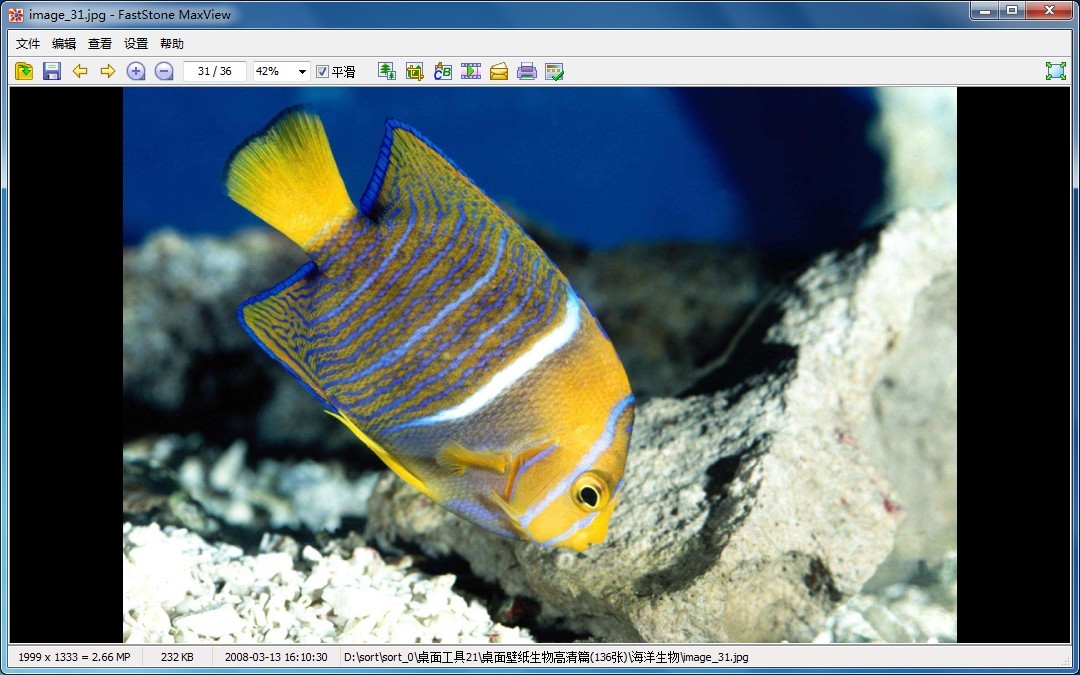Toggle the 平滑 smoothing checkbox
This screenshot has width=1080, height=675.
[x=322, y=72]
